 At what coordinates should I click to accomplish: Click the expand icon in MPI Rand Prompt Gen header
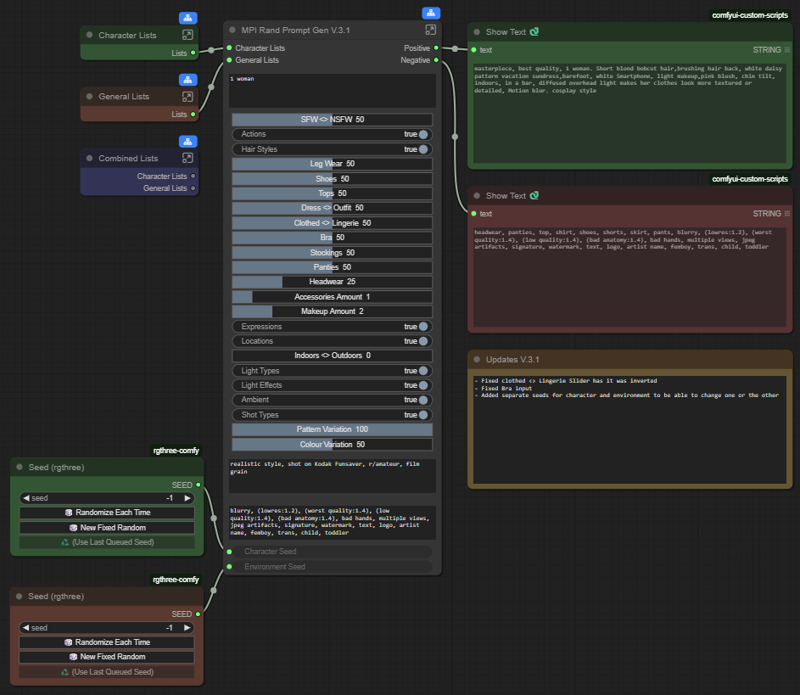point(431,30)
